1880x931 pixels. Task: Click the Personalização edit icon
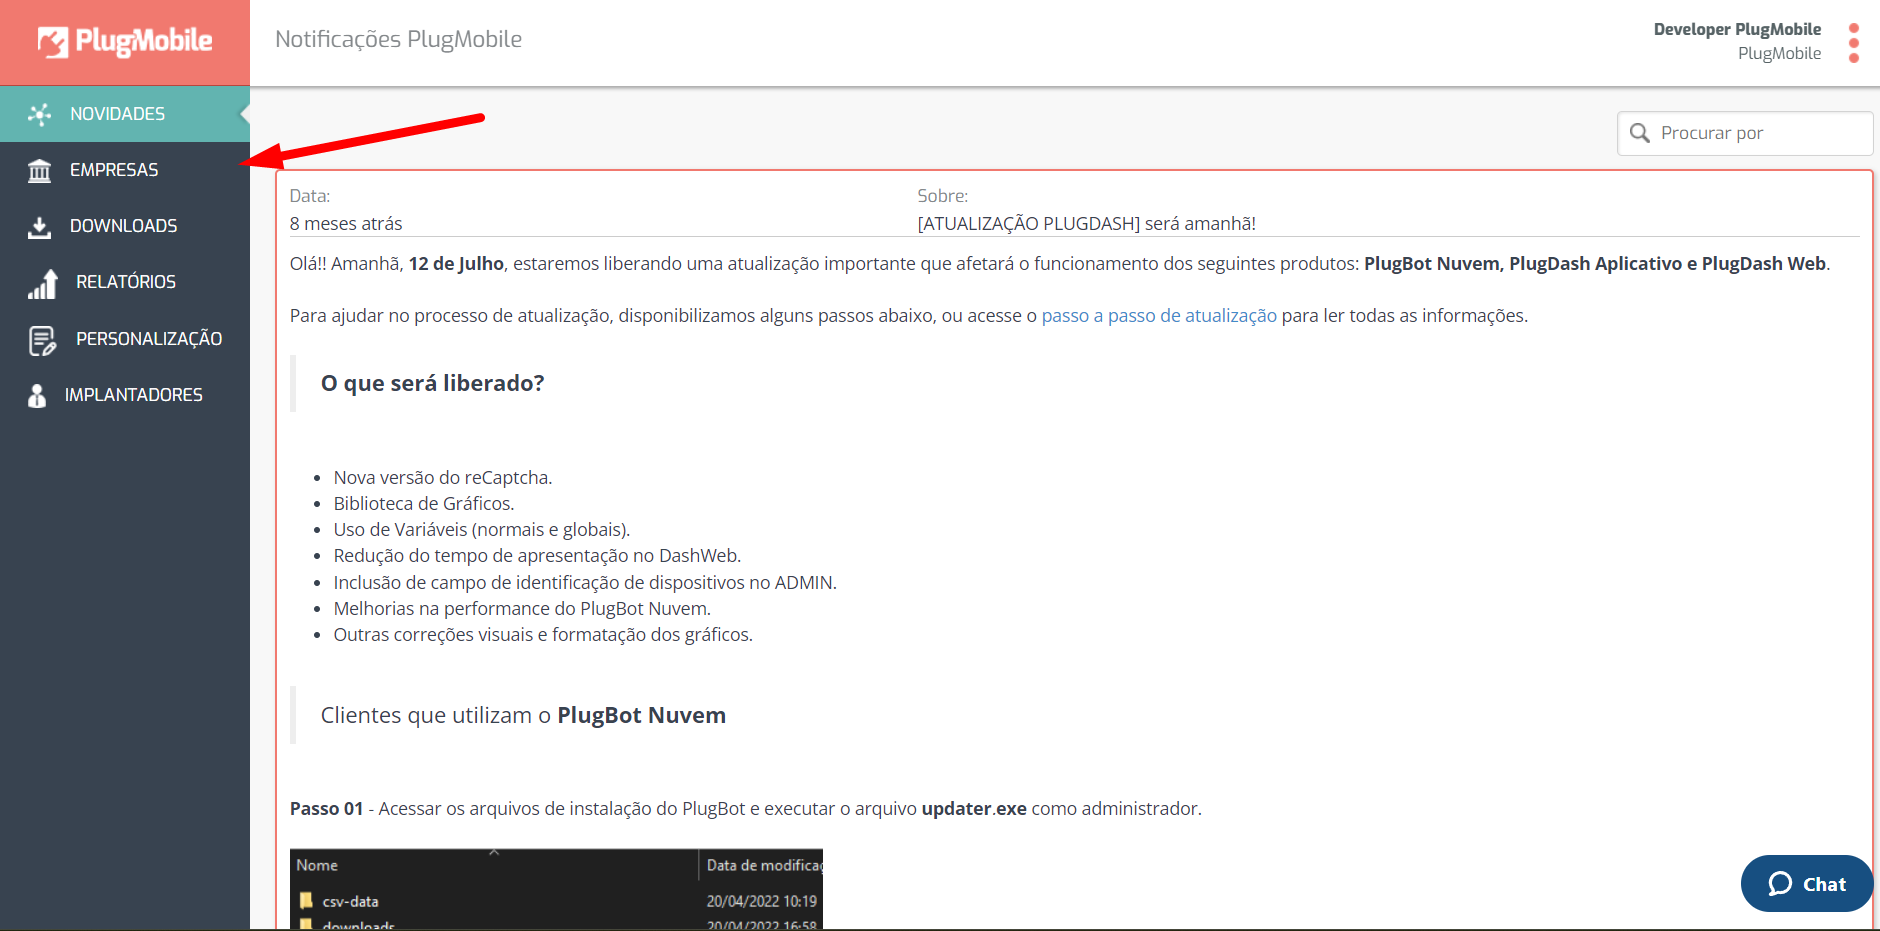(x=43, y=340)
